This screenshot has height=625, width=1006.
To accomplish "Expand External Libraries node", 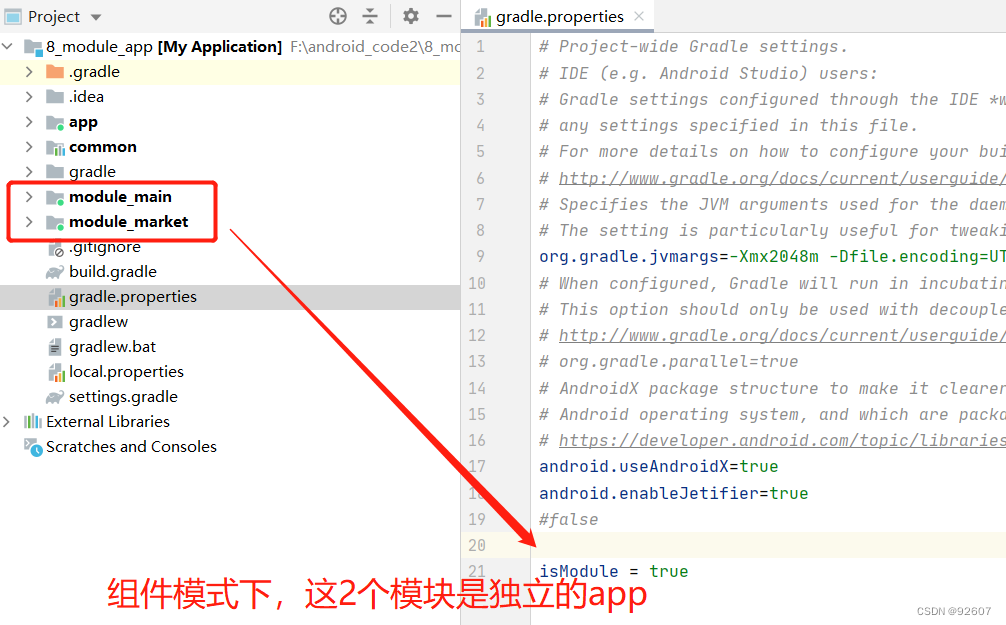I will point(6,422).
